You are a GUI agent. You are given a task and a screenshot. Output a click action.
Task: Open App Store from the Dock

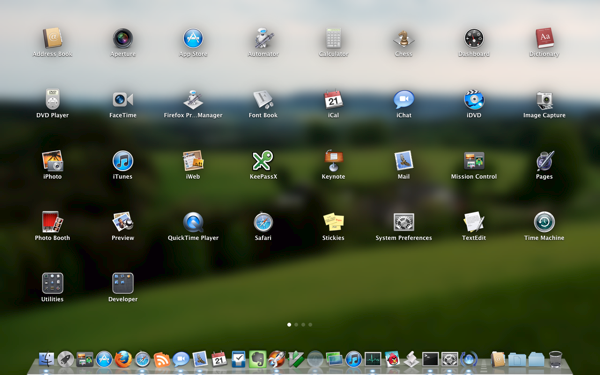coord(104,359)
